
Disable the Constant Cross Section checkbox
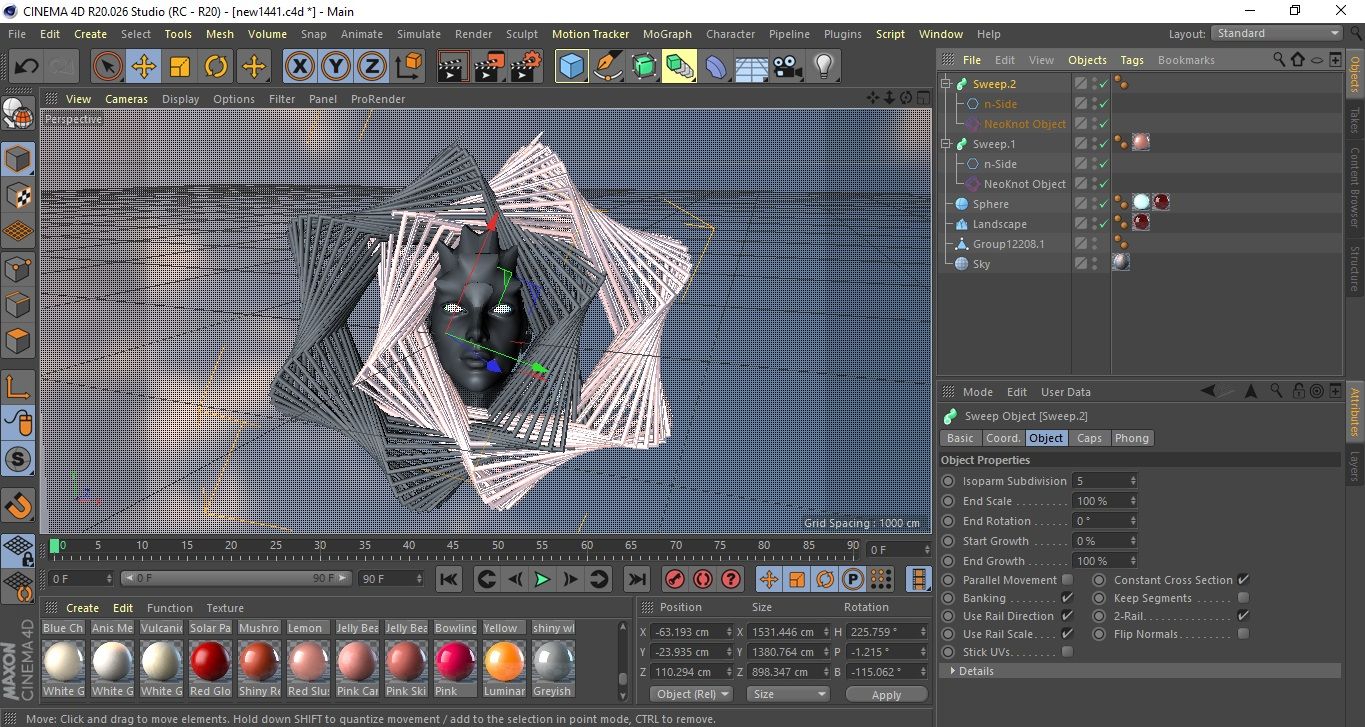tap(1243, 580)
